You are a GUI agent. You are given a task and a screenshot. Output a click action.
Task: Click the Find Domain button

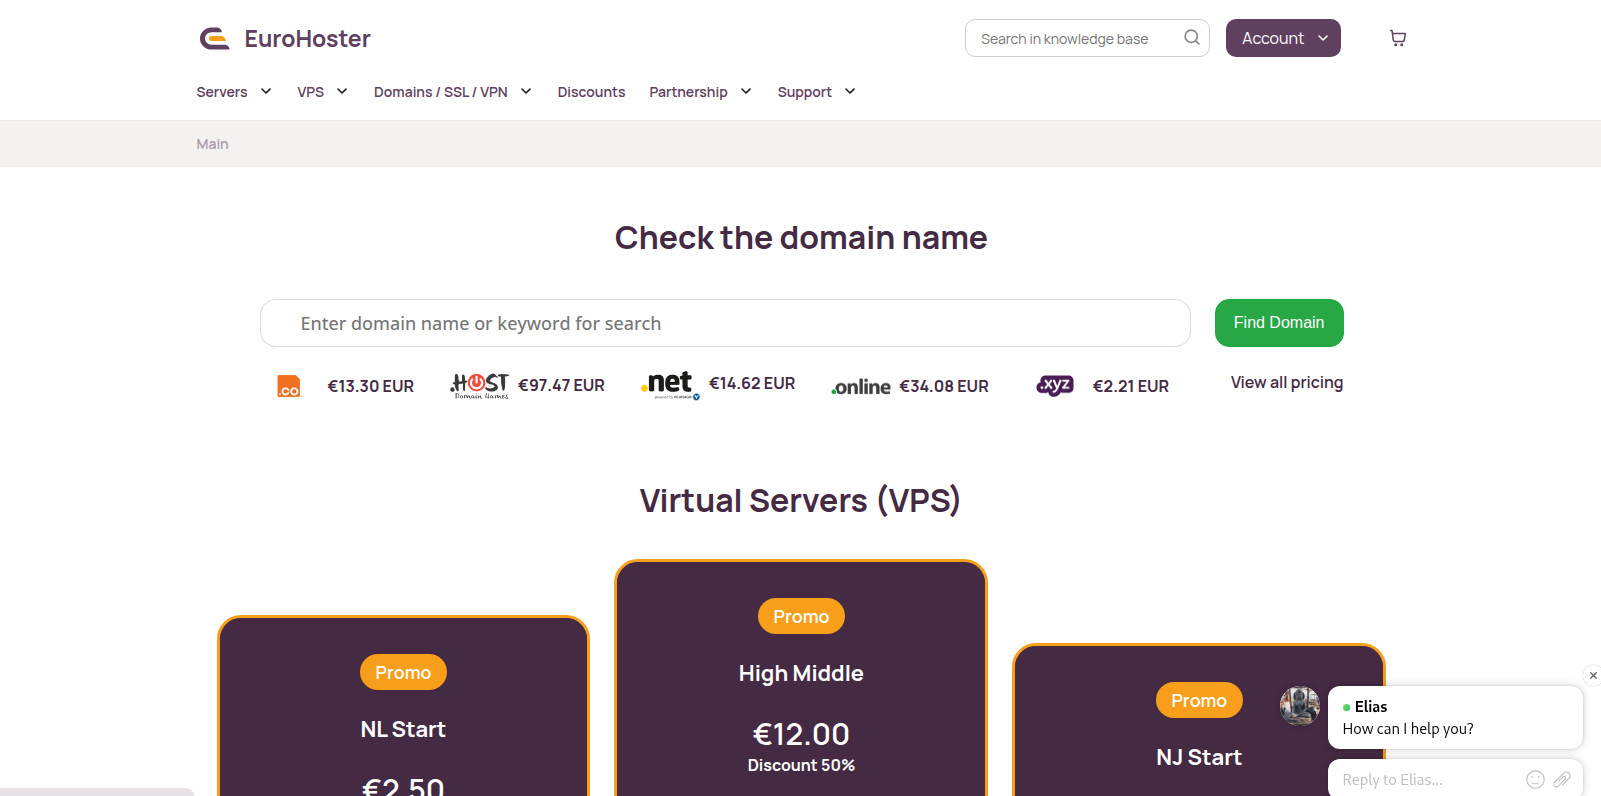click(x=1278, y=323)
